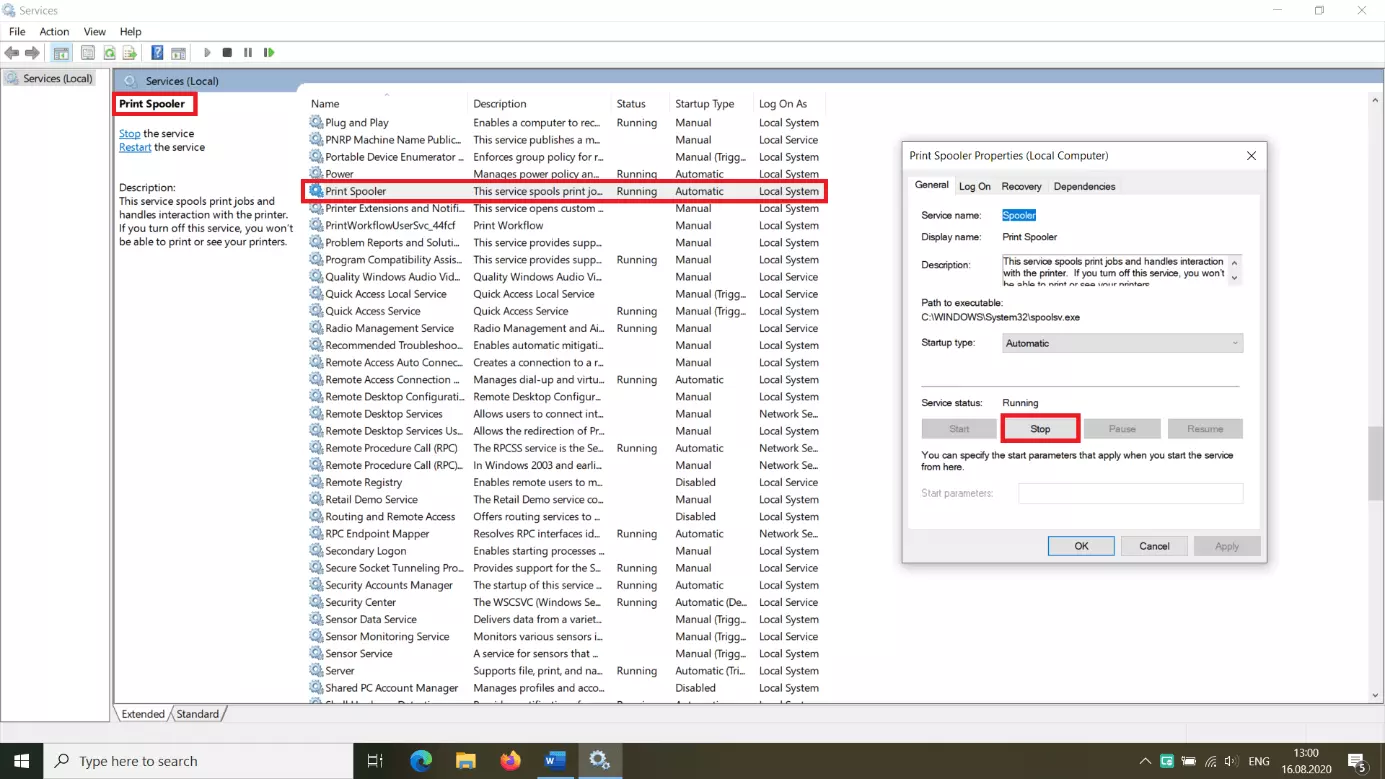The width and height of the screenshot is (1385, 779).
Task: Sort services by the Name column header
Action: [x=325, y=104]
